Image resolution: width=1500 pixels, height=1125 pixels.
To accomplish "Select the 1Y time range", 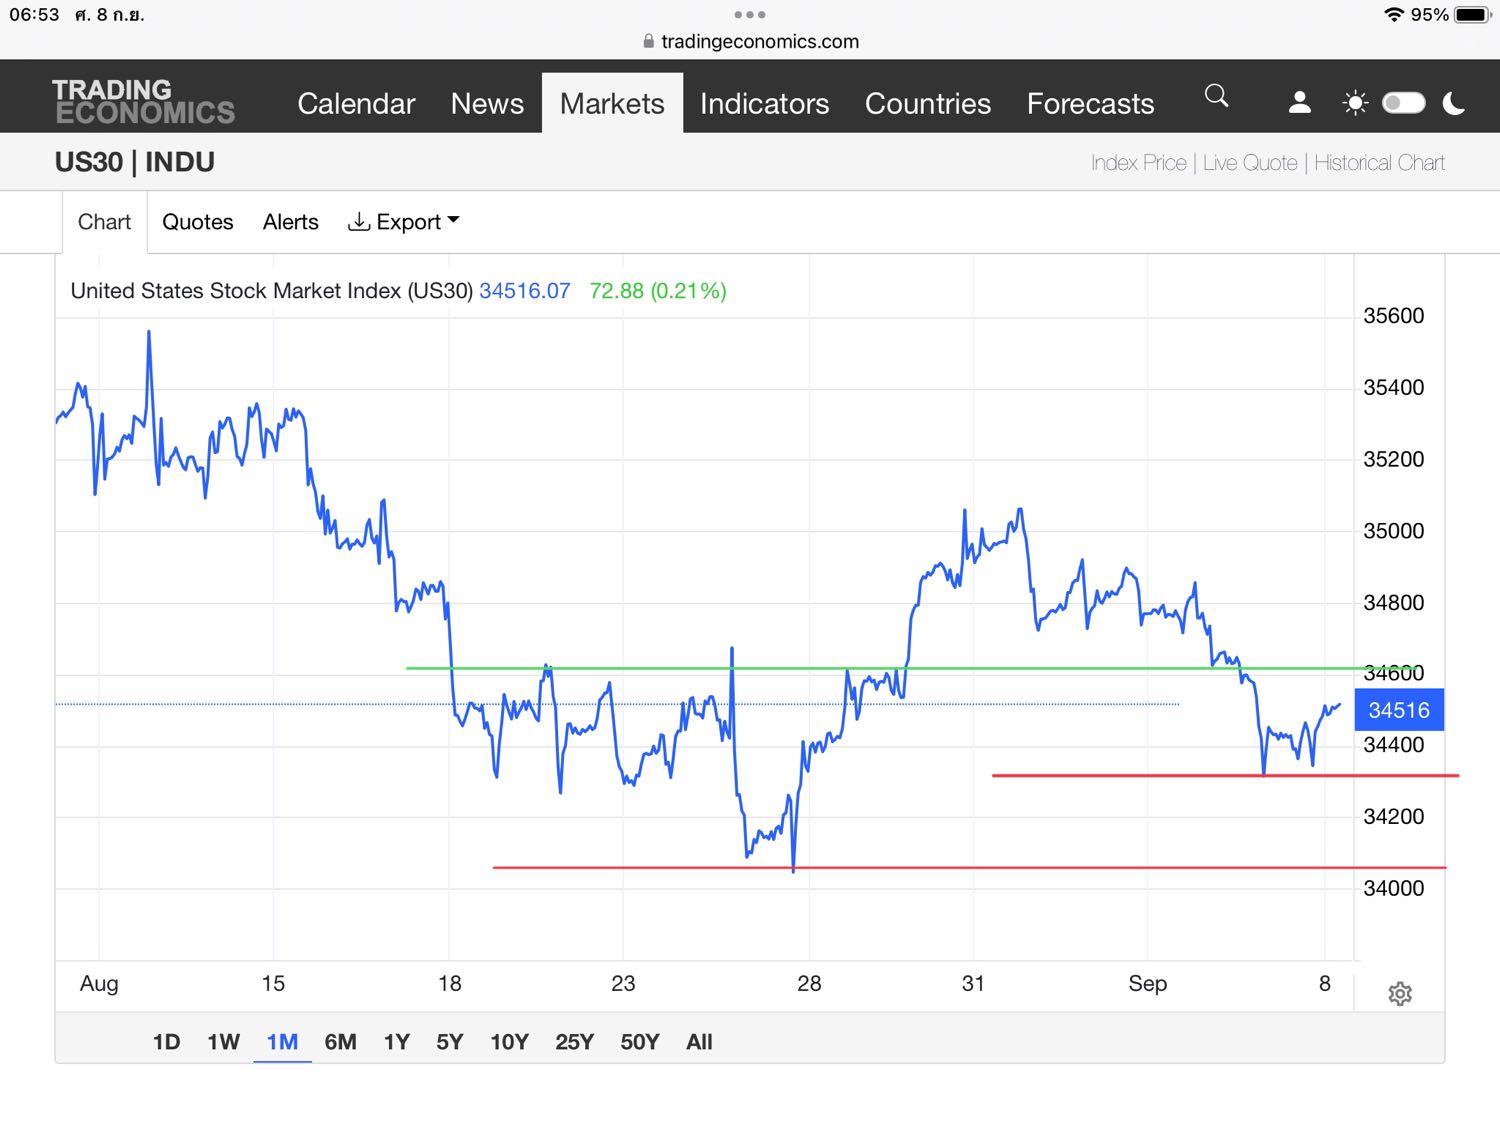I will 397,1042.
